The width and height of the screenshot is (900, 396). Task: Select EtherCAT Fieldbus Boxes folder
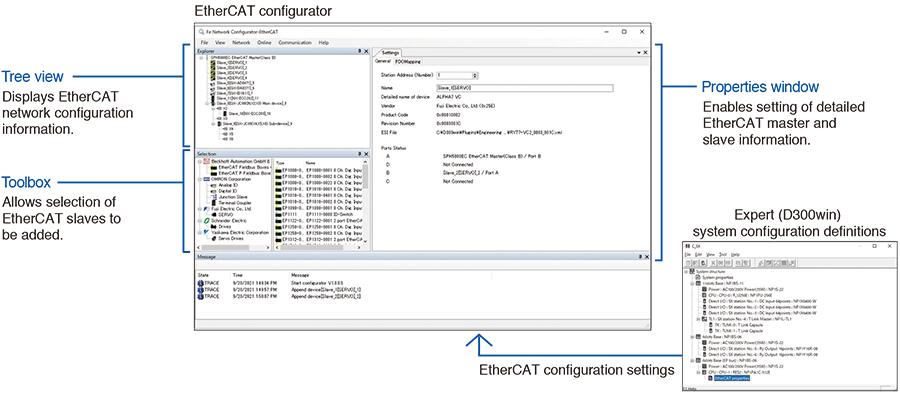pyautogui.click(x=243, y=167)
